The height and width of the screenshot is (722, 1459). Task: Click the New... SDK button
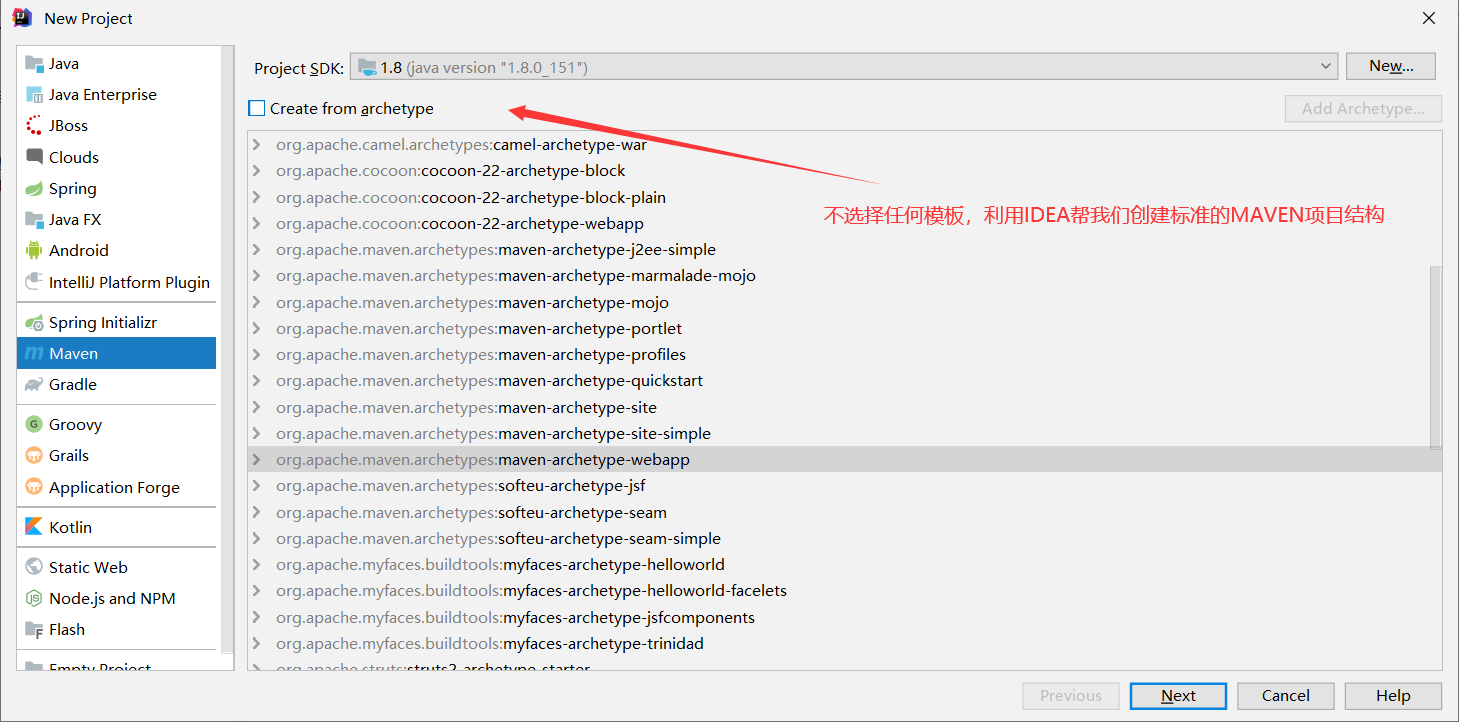(x=1391, y=66)
